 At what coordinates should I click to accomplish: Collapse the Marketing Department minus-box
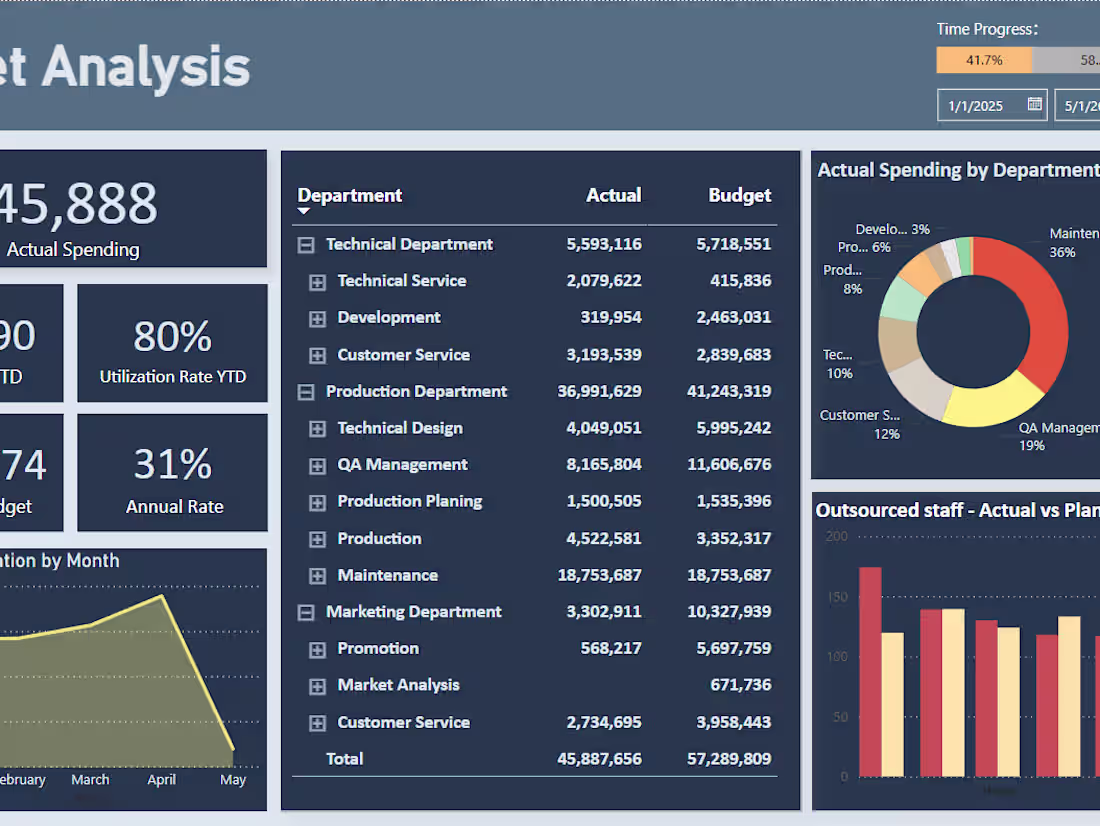click(305, 611)
